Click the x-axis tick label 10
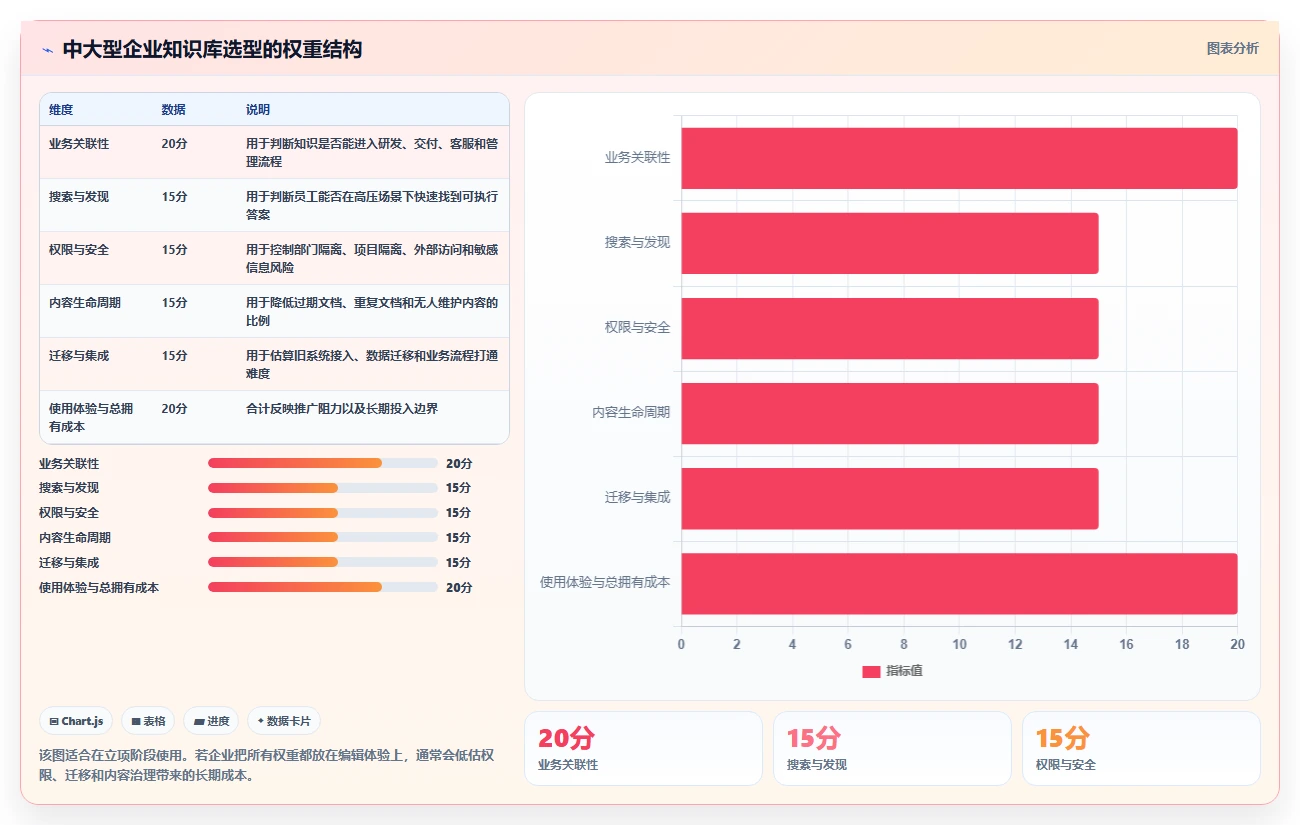The height and width of the screenshot is (825, 1300). point(959,645)
